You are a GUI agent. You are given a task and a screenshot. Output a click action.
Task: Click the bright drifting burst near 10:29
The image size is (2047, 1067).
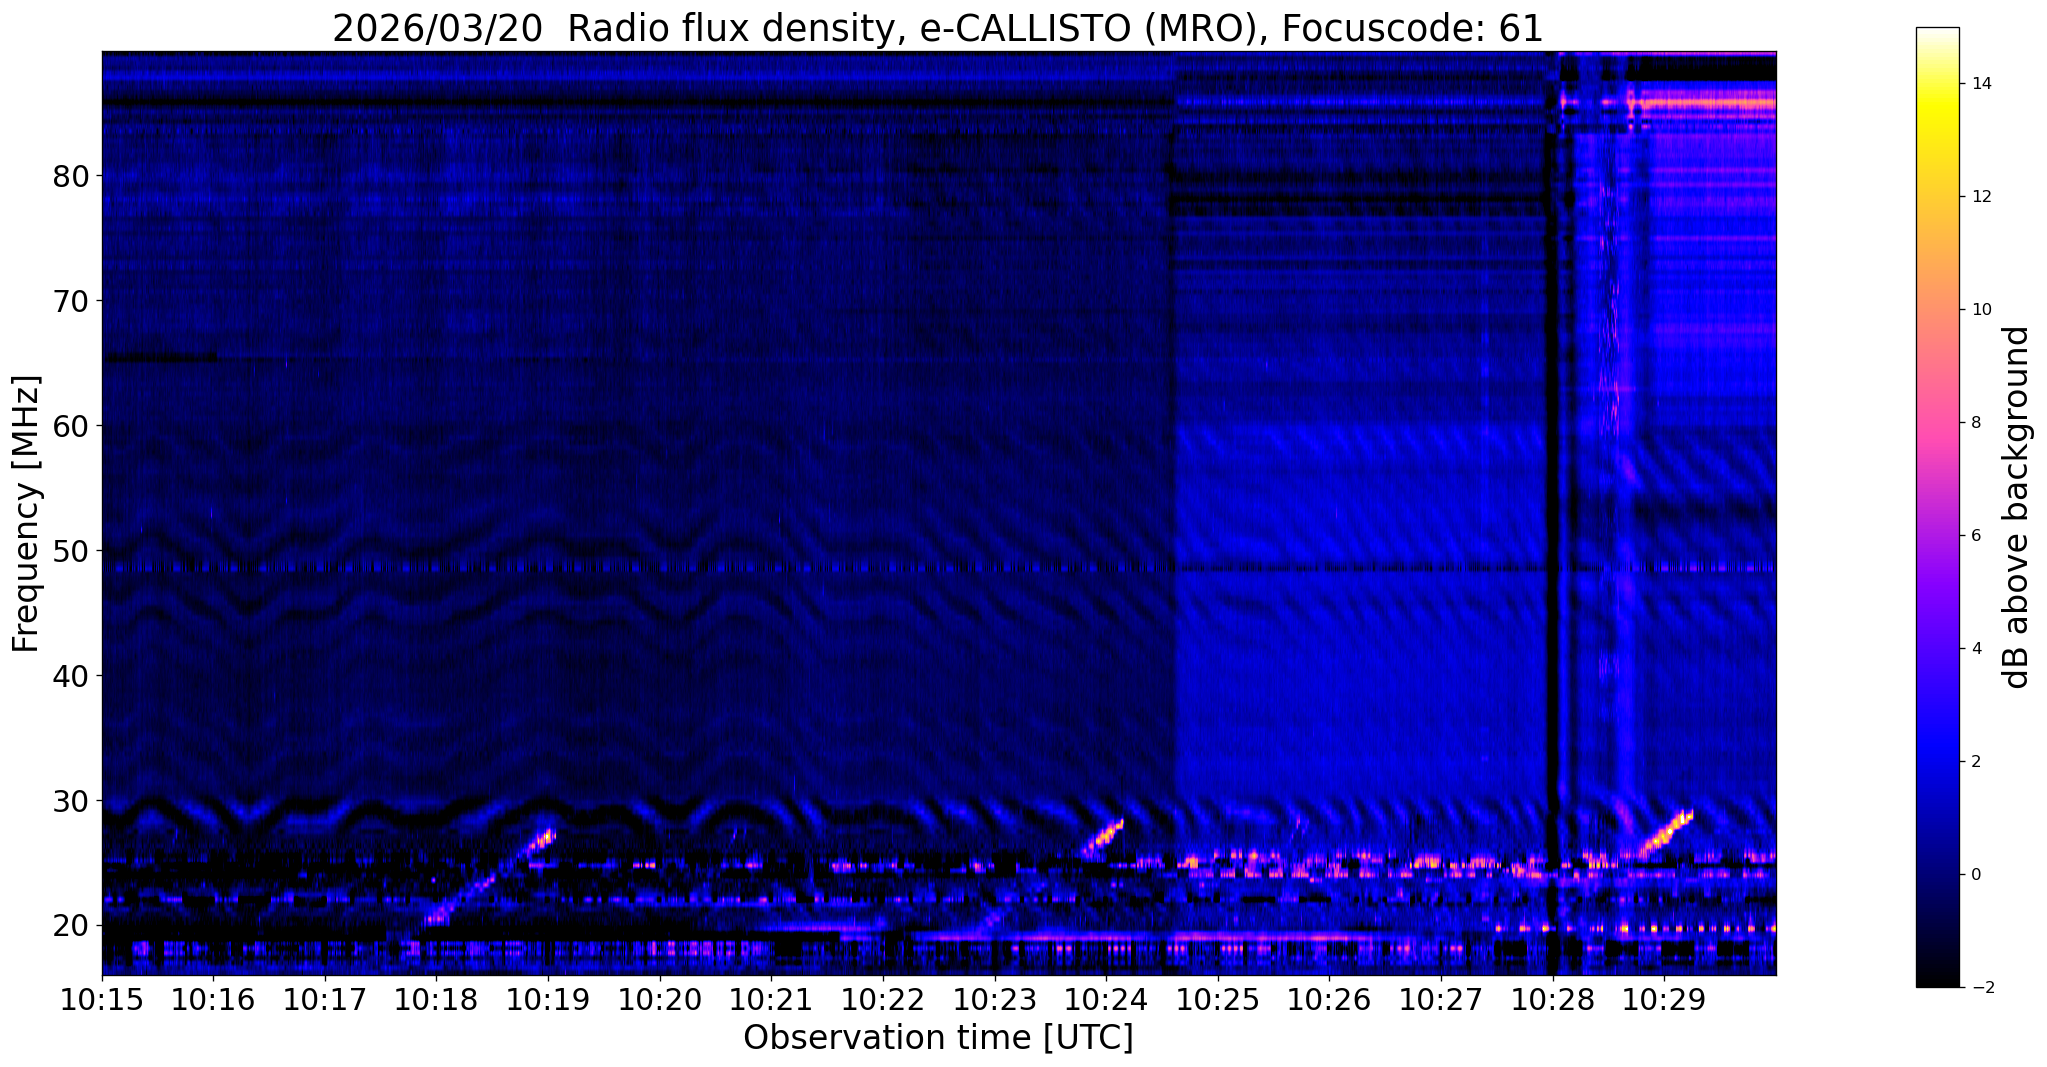[x=1666, y=833]
